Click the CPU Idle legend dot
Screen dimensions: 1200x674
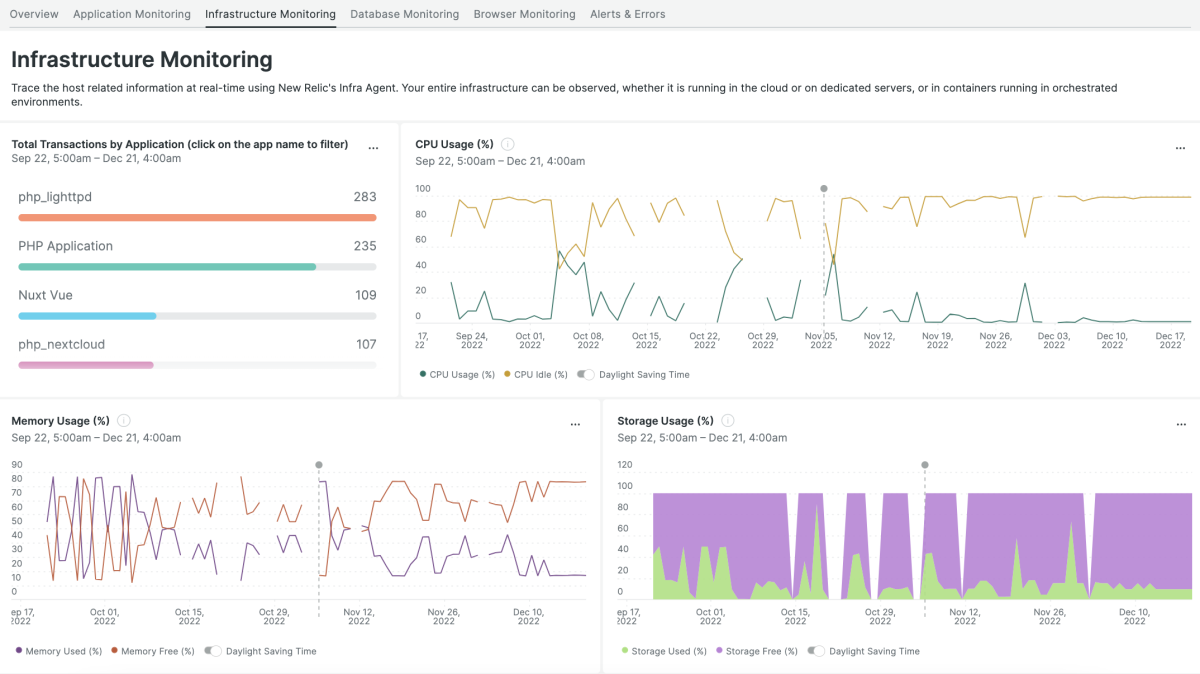point(506,375)
